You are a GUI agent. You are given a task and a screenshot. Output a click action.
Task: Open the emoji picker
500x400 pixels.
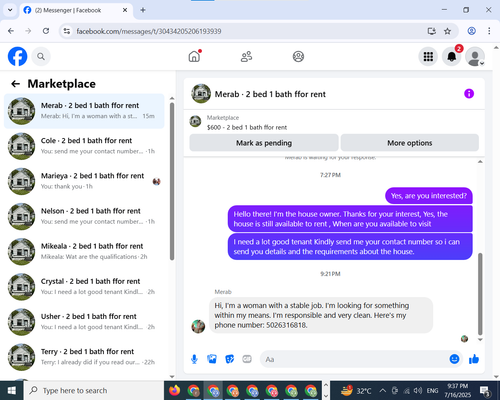click(454, 359)
